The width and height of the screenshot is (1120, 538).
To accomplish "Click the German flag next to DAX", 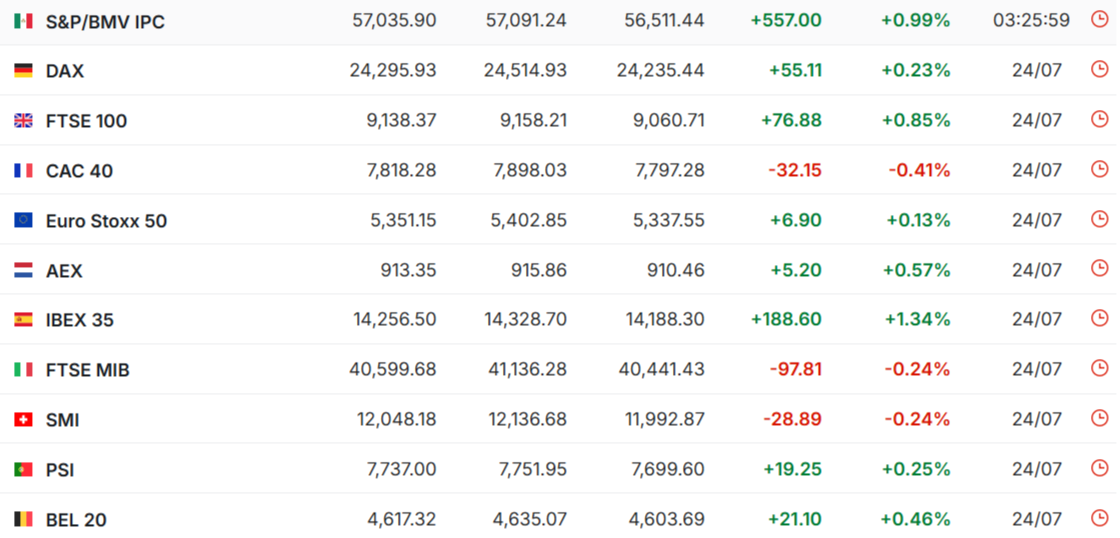I will (24, 71).
